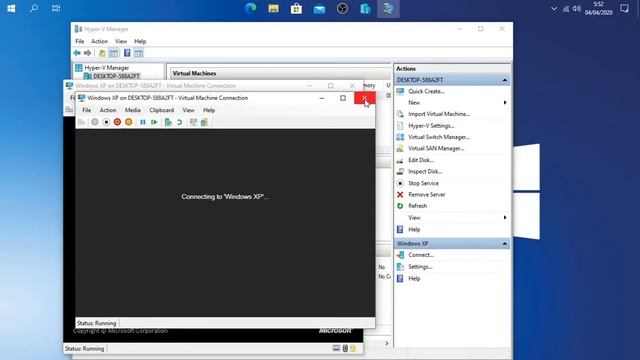Click Back arrow in Hyper-V Manager toolbar
The image size is (640, 360).
click(x=77, y=53)
